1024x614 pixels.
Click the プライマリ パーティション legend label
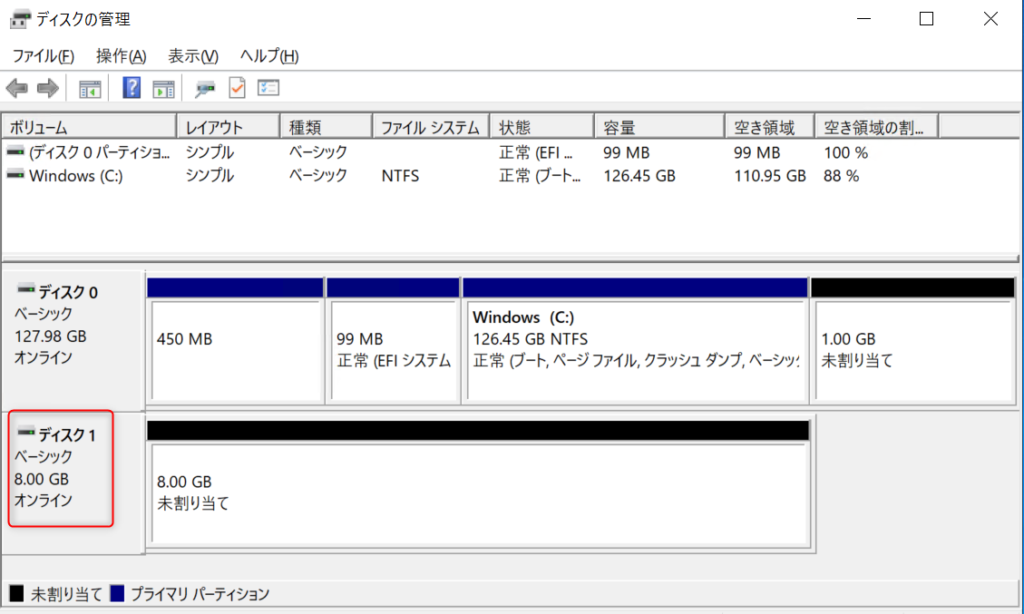pyautogui.click(x=200, y=594)
